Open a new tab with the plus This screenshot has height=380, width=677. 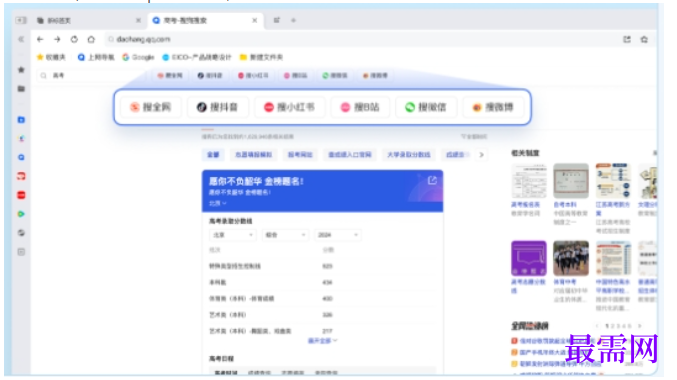tap(293, 20)
